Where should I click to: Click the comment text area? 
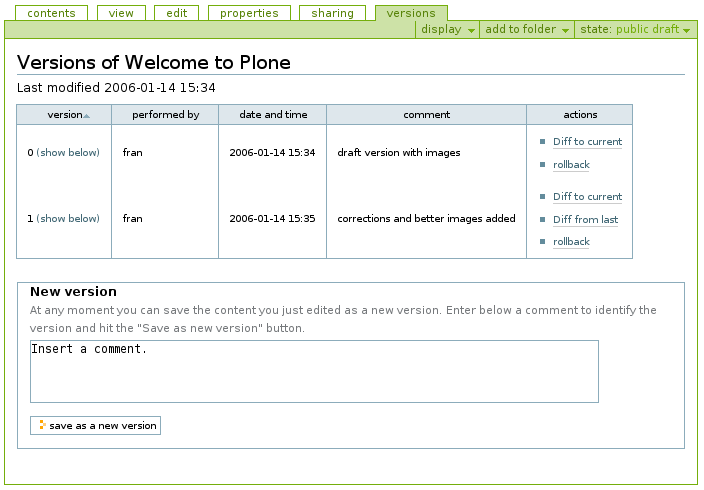tap(314, 371)
